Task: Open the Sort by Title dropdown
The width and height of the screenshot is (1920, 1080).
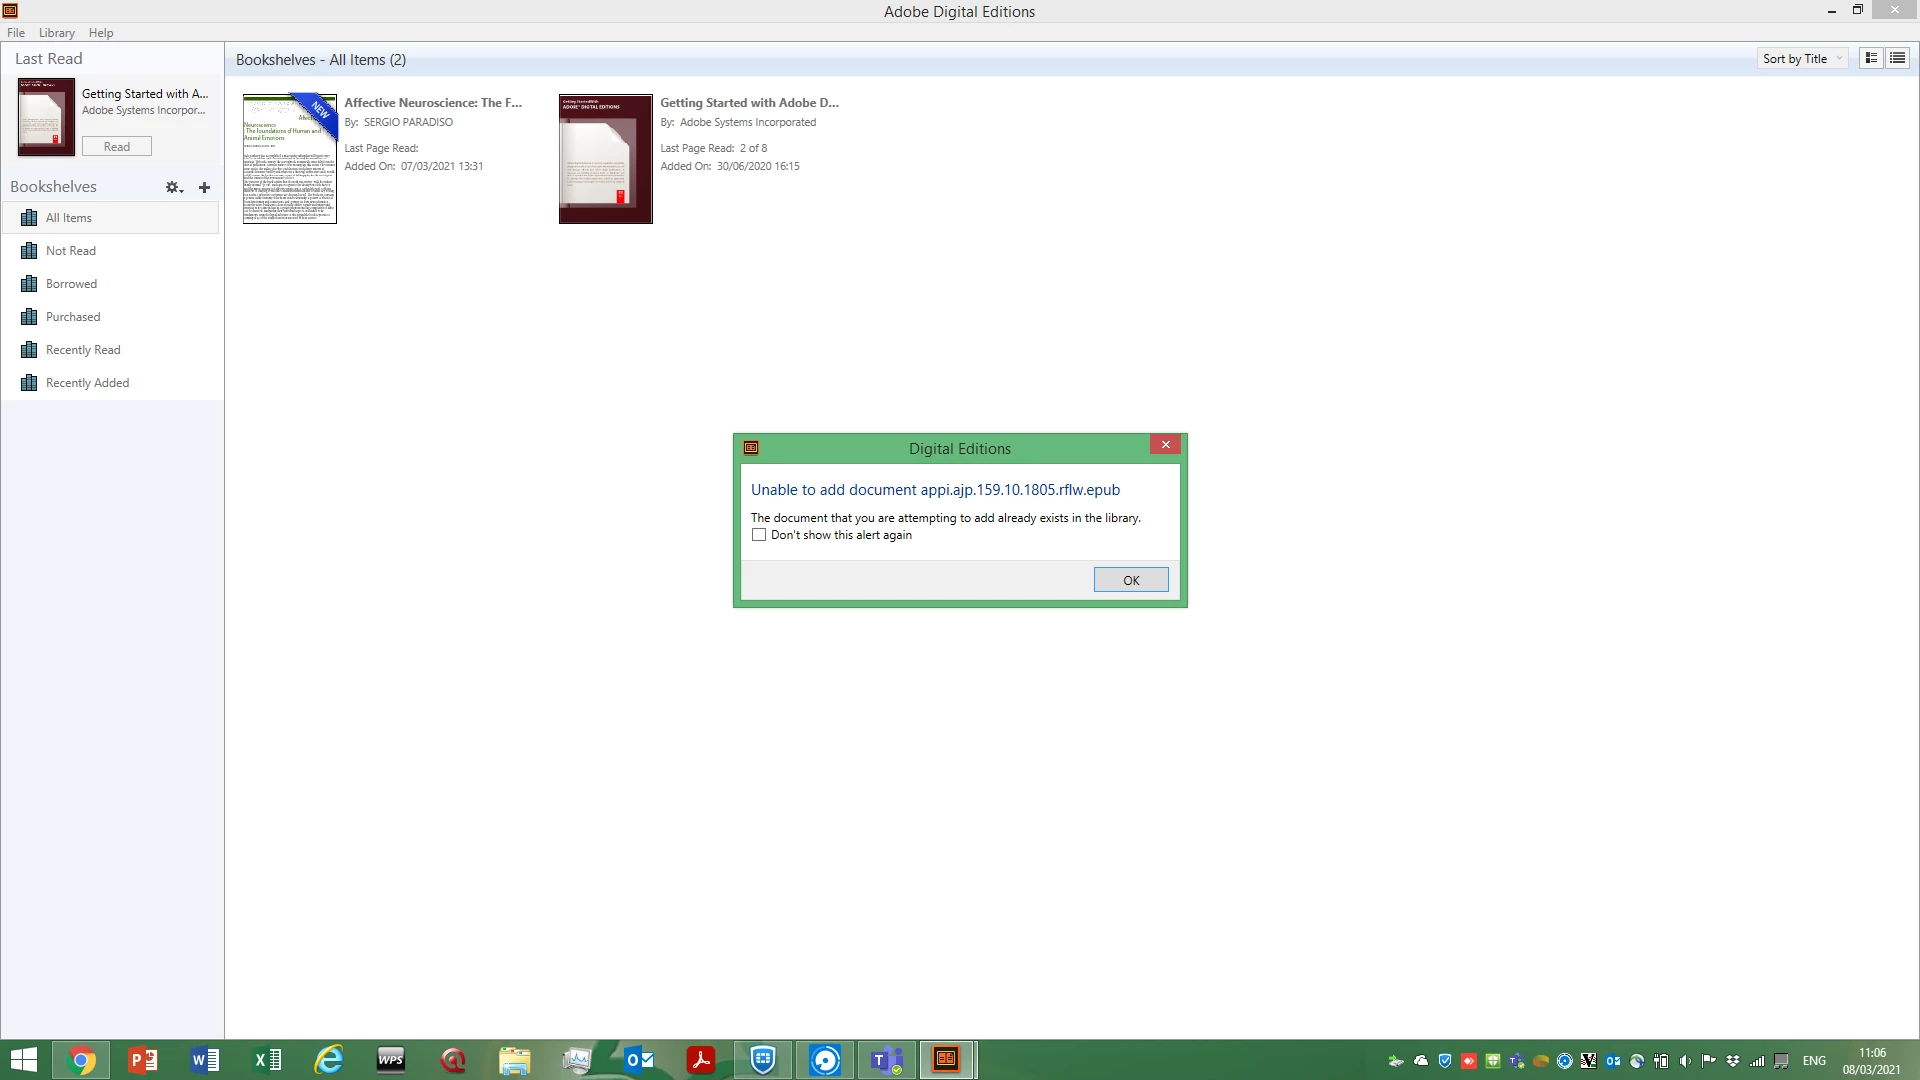Action: tap(1802, 59)
